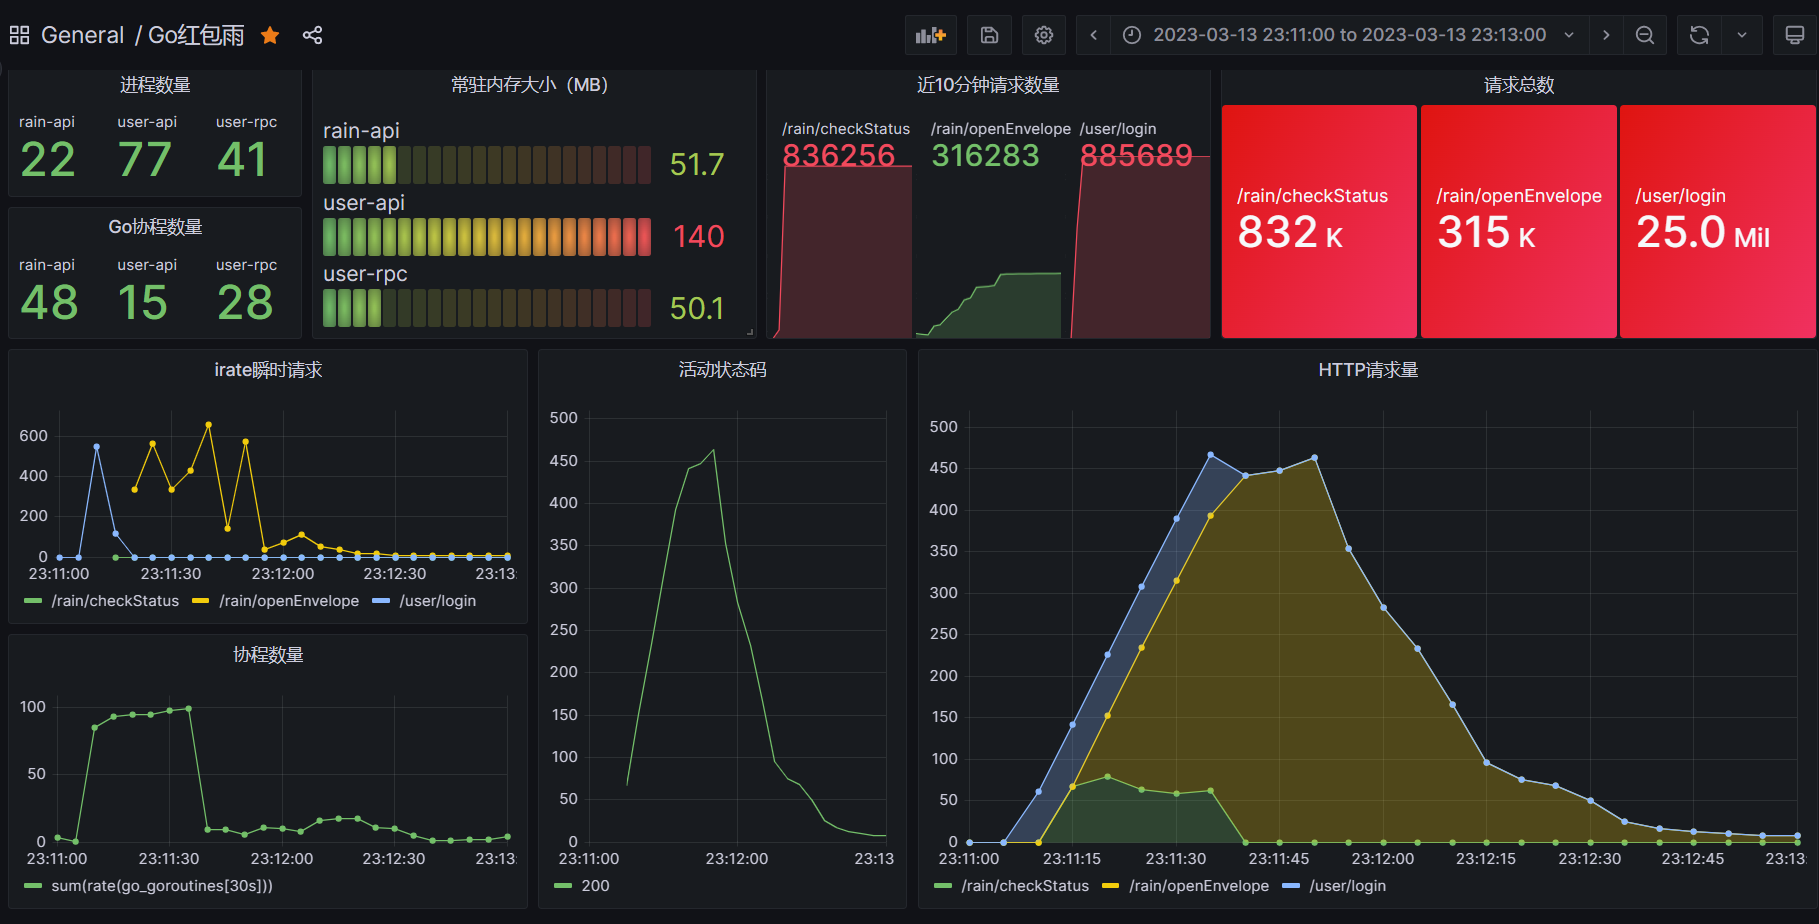Screen dimensions: 1819x924
Task: Click the /rain/openEnvelope 315 K stat tile
Action: pyautogui.click(x=1518, y=222)
